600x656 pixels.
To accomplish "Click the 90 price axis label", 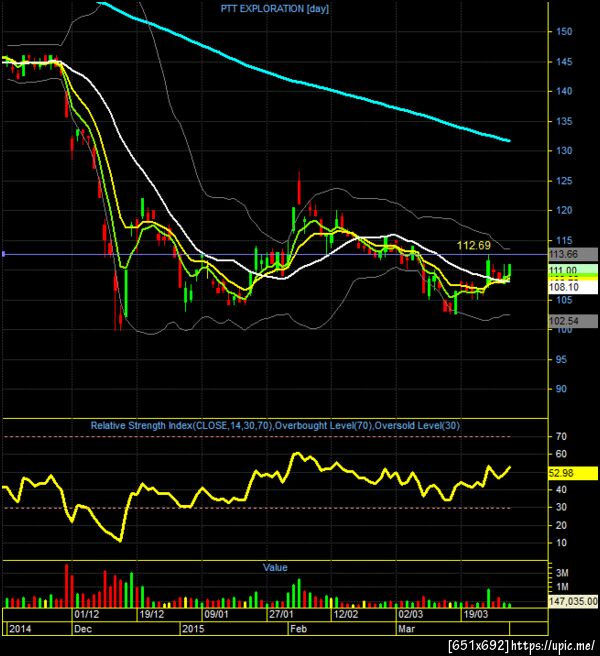I will [x=561, y=389].
